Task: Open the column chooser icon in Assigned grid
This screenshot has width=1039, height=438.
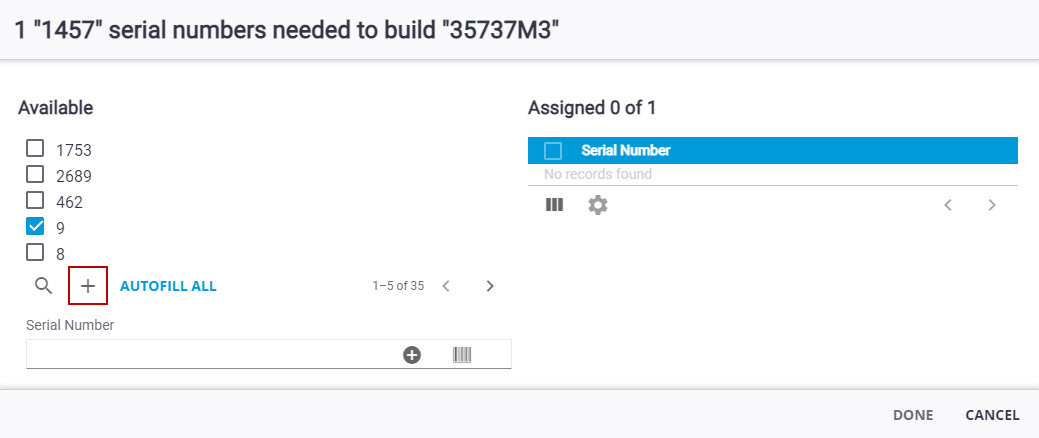Action: point(554,205)
